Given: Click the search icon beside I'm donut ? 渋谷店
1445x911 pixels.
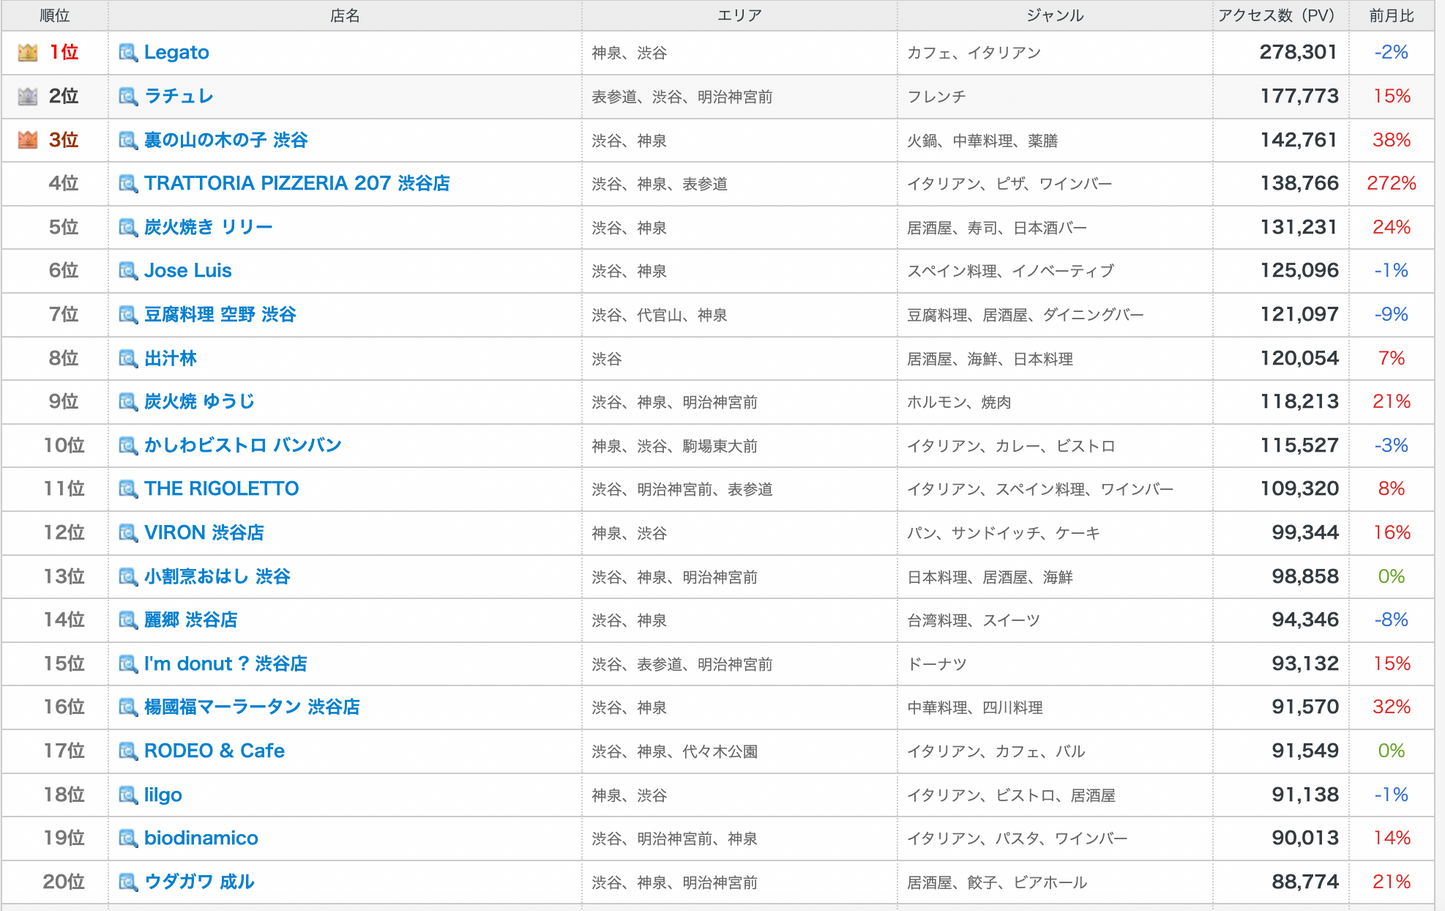Looking at the screenshot, I should click(128, 663).
